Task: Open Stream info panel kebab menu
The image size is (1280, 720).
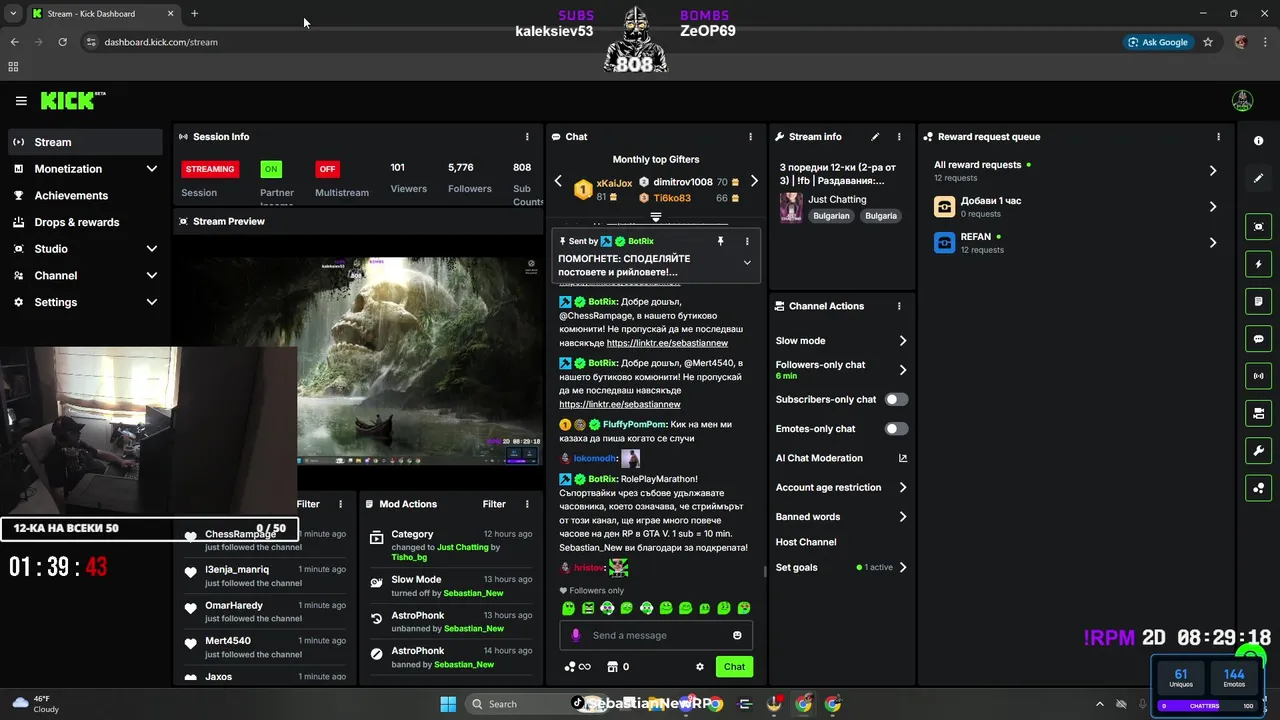Action: pyautogui.click(x=899, y=137)
